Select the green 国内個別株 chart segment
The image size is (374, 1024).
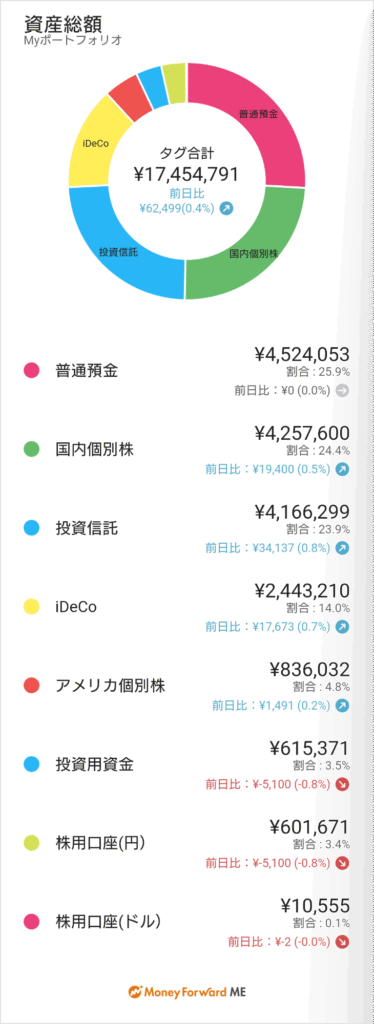click(x=255, y=253)
